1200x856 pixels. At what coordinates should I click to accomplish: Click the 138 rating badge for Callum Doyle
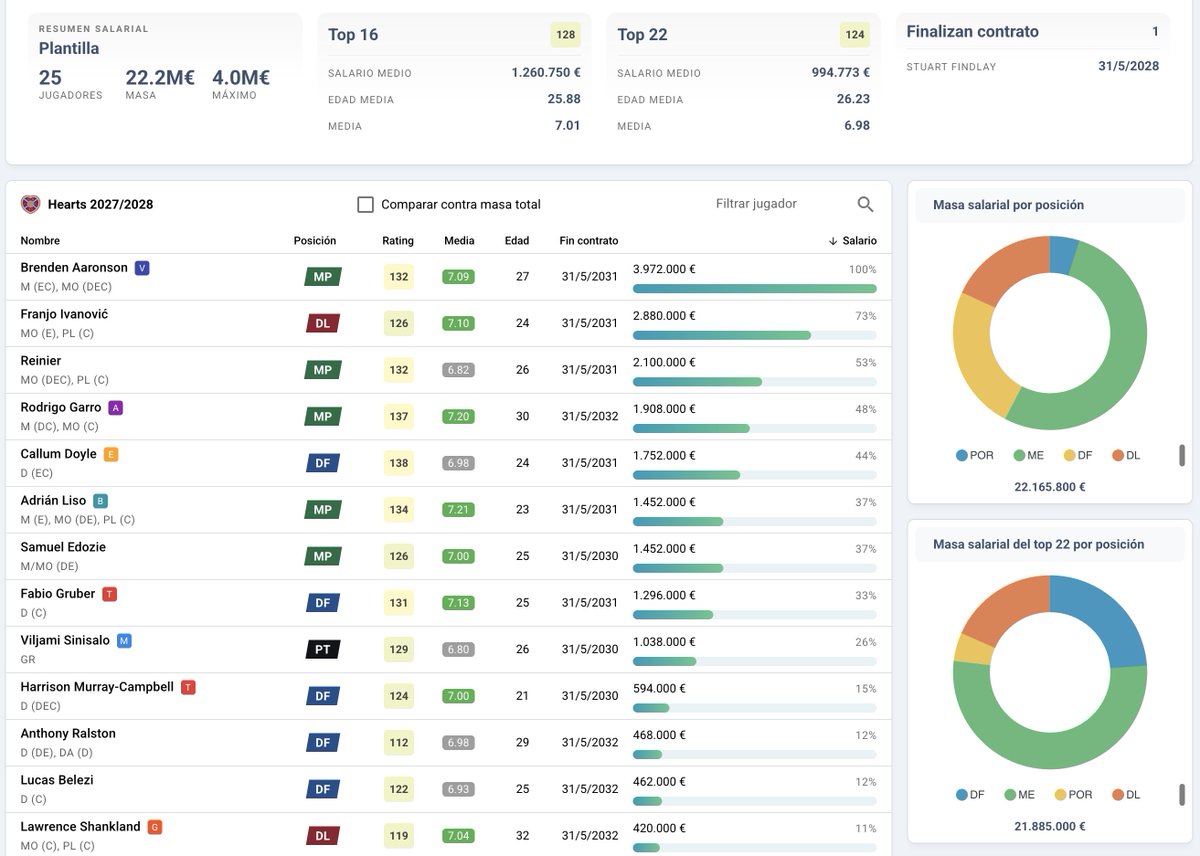tap(399, 463)
